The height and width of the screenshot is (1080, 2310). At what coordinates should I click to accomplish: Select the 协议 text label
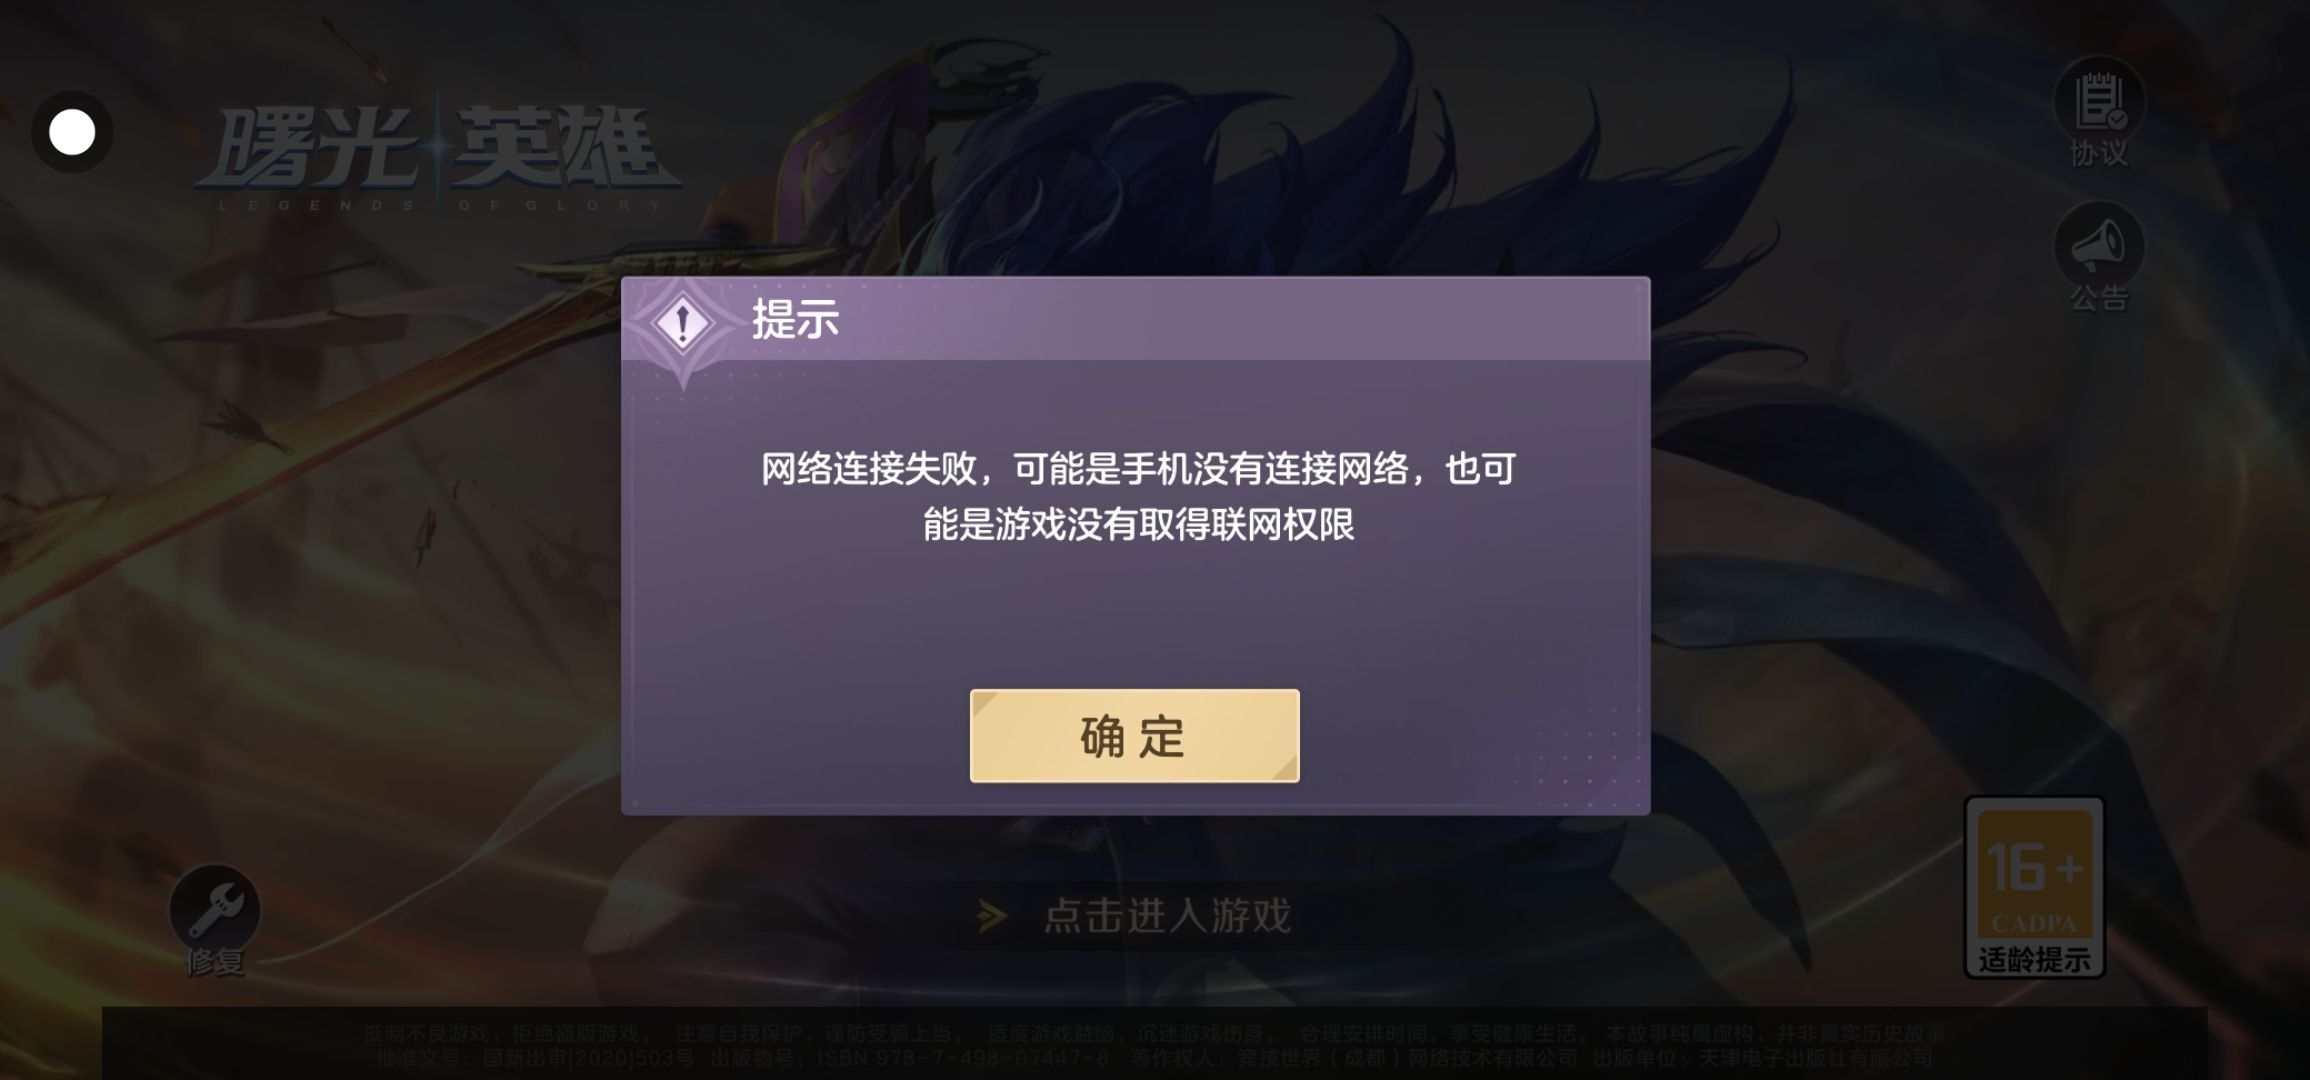(2099, 153)
